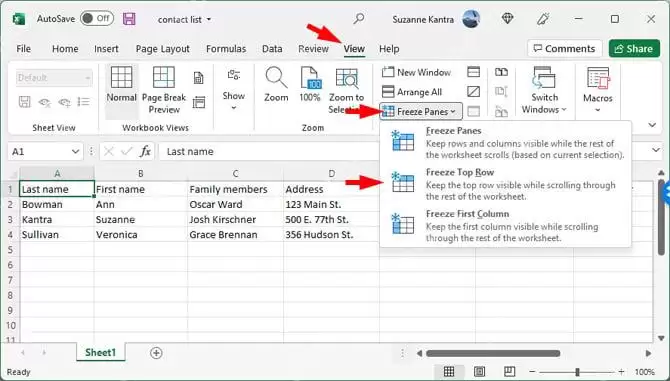Toggle the AutoSave switch
Viewport: 670px width, 381px height.
(x=97, y=18)
